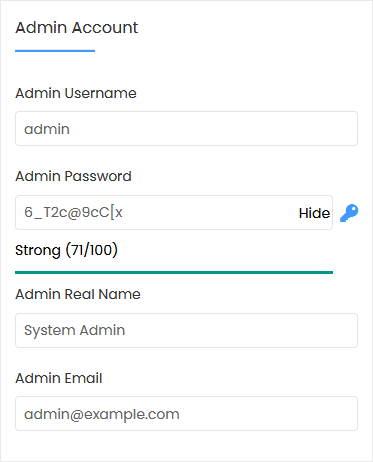This screenshot has height=462, width=373.
Task: Focus the Admin Email input box
Action: 186,414
